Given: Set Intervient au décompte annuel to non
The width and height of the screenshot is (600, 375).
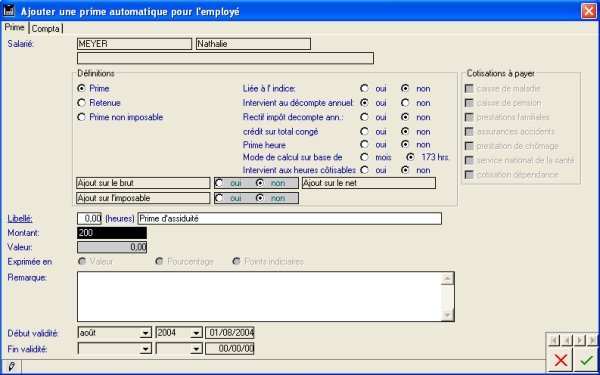Looking at the screenshot, I should coord(405,103).
